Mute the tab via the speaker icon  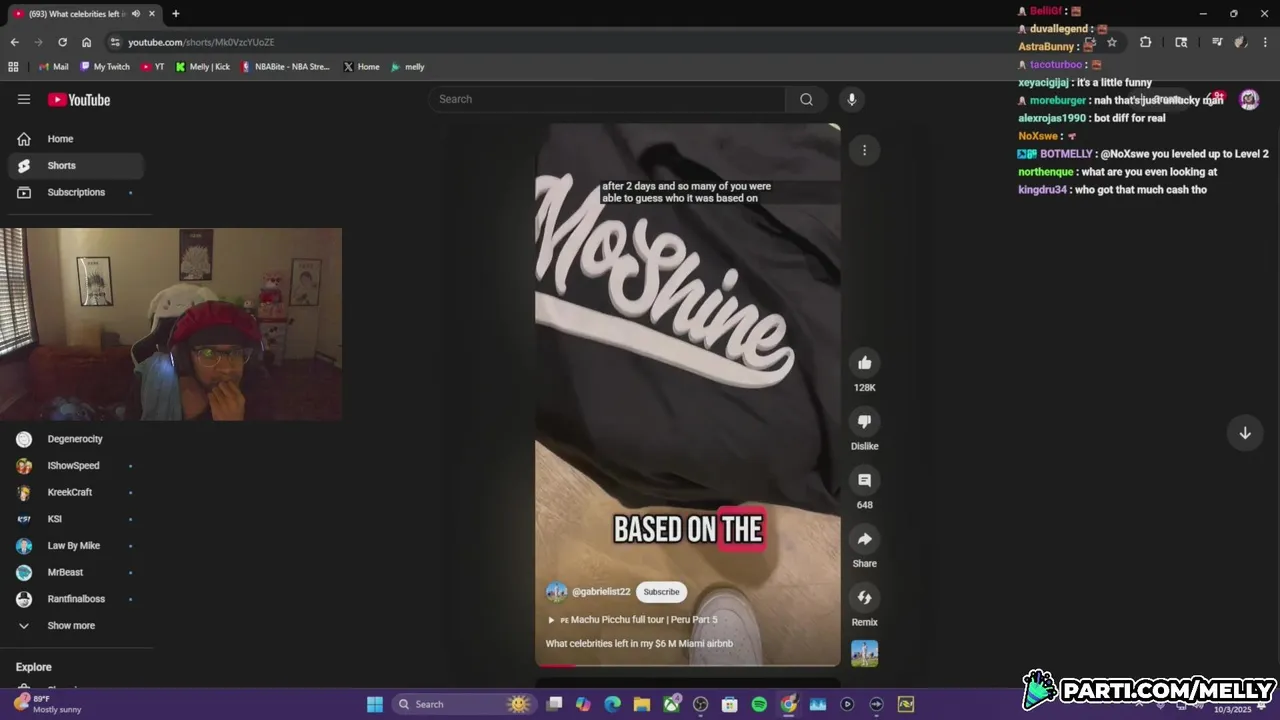pos(136,14)
